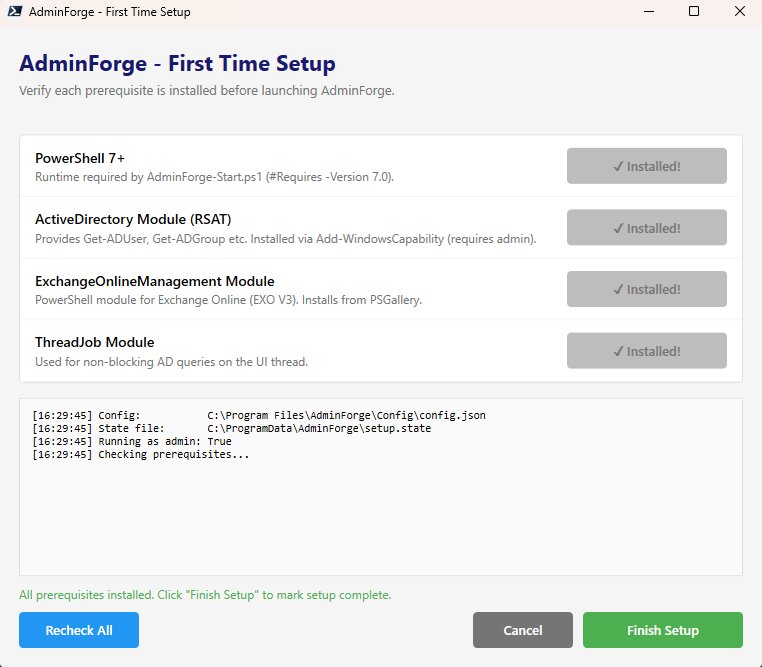
Task: Click Installed button for ExchangeOnlineManagement Module
Action: click(646, 289)
